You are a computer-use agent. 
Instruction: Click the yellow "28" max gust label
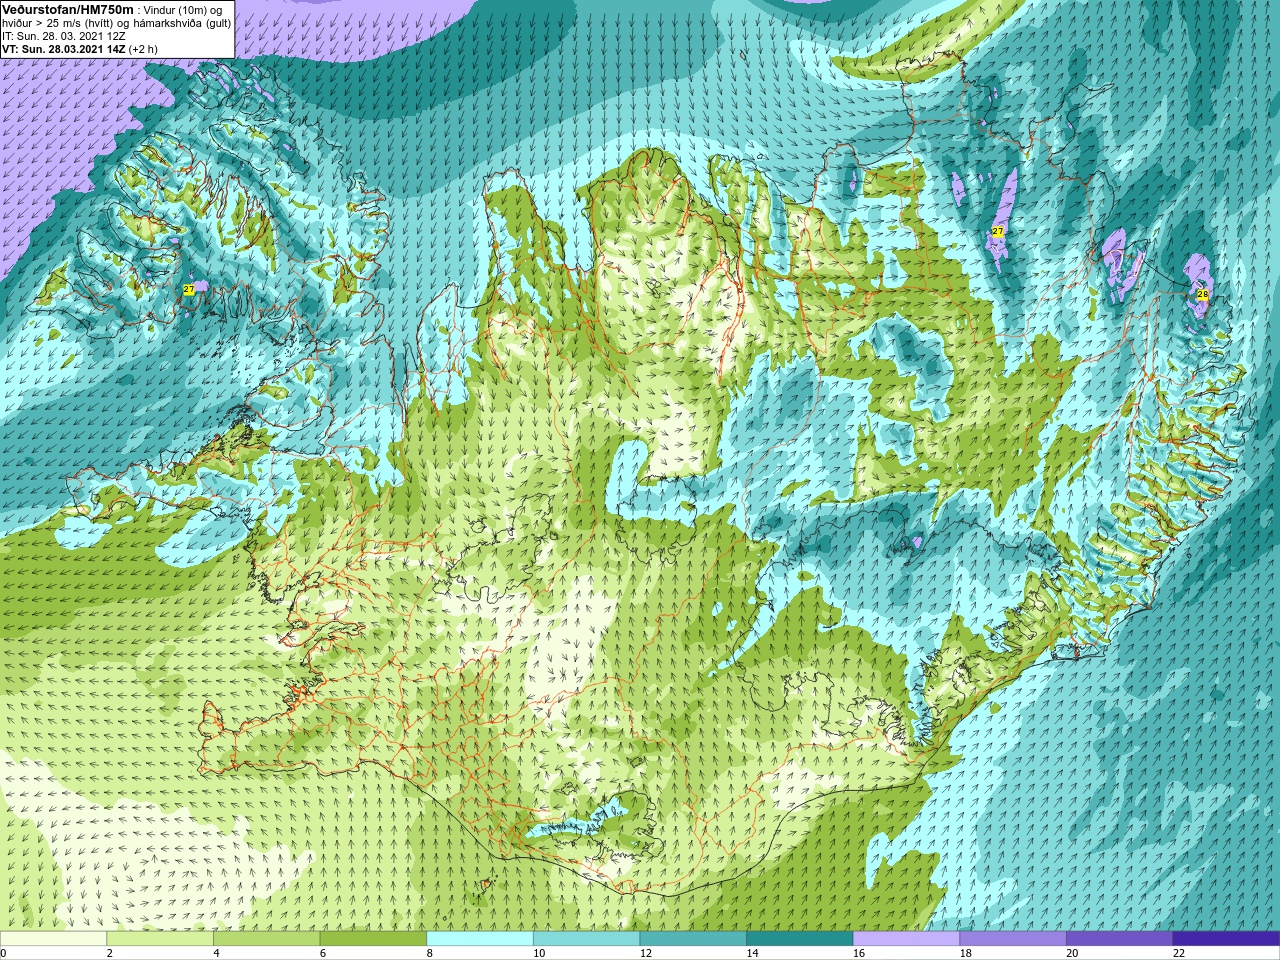point(1202,295)
